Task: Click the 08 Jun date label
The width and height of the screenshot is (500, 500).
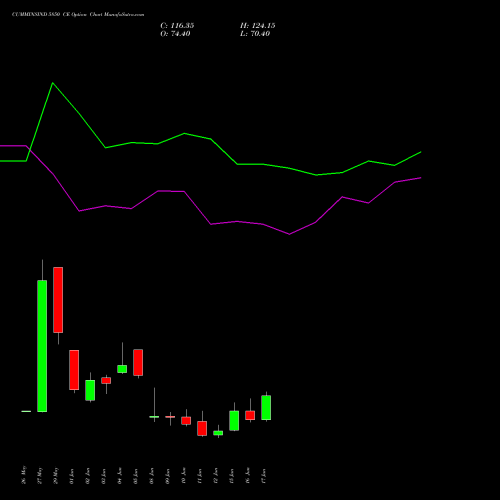Action: [x=152, y=476]
